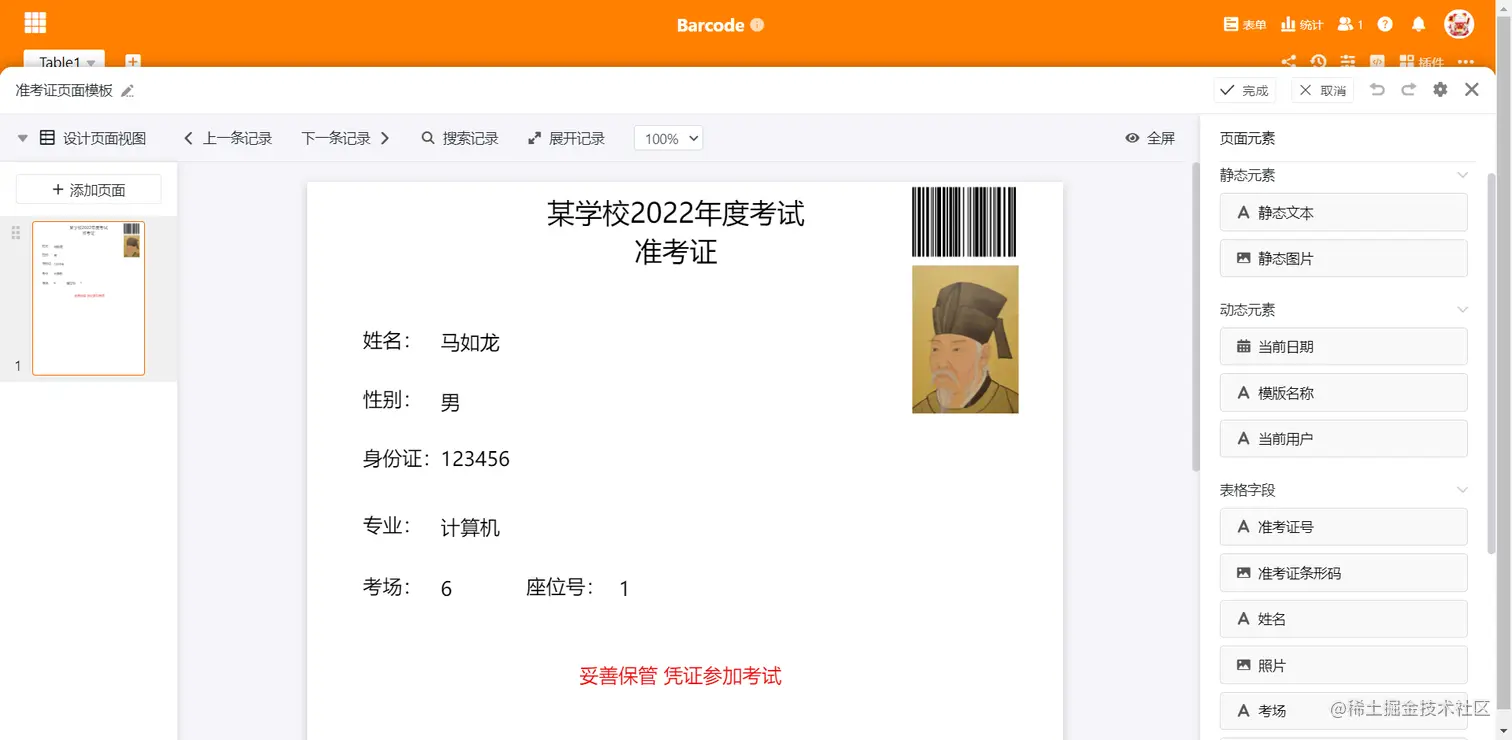Click 取消 to cancel editing
The width and height of the screenshot is (1512, 740).
(1322, 90)
